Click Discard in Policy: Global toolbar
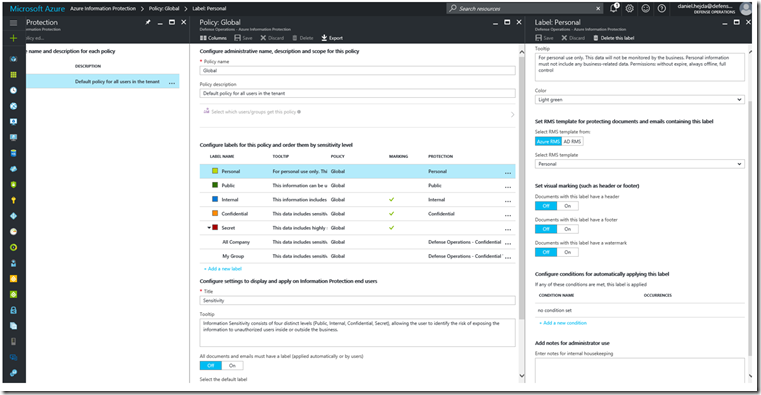 [x=272, y=38]
